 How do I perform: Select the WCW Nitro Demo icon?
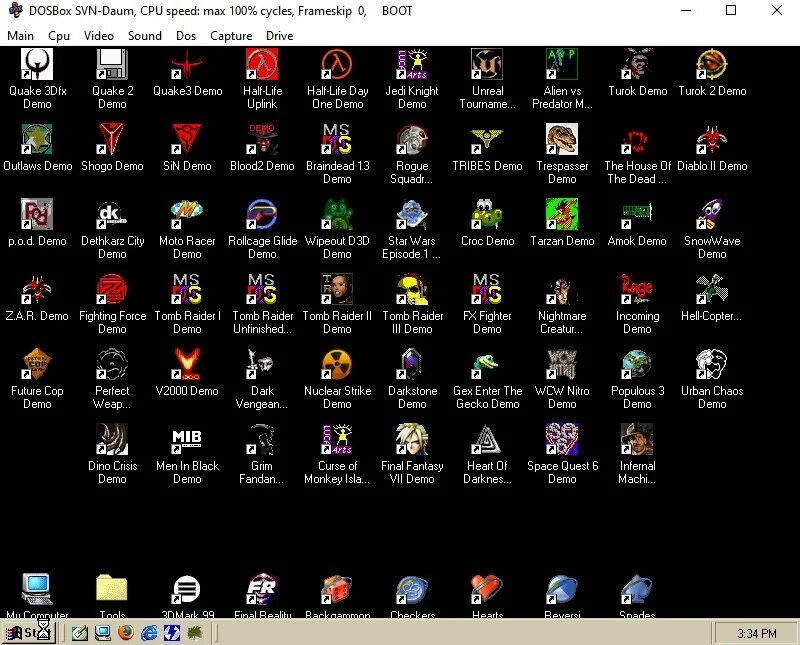[562, 364]
